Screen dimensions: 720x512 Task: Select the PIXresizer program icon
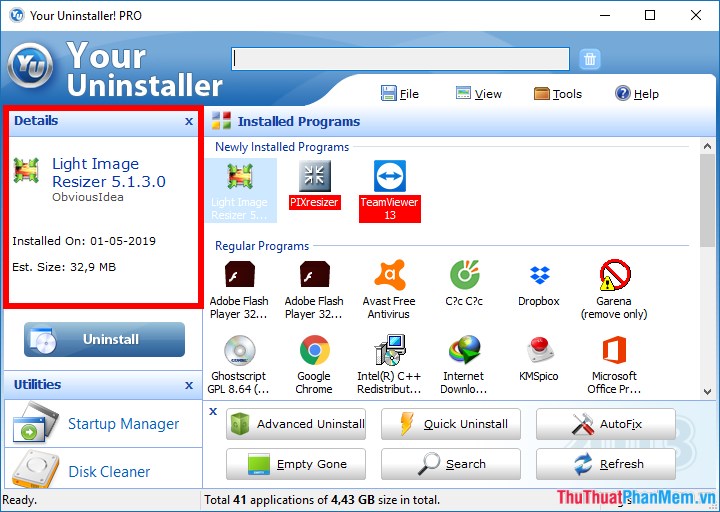coord(315,176)
